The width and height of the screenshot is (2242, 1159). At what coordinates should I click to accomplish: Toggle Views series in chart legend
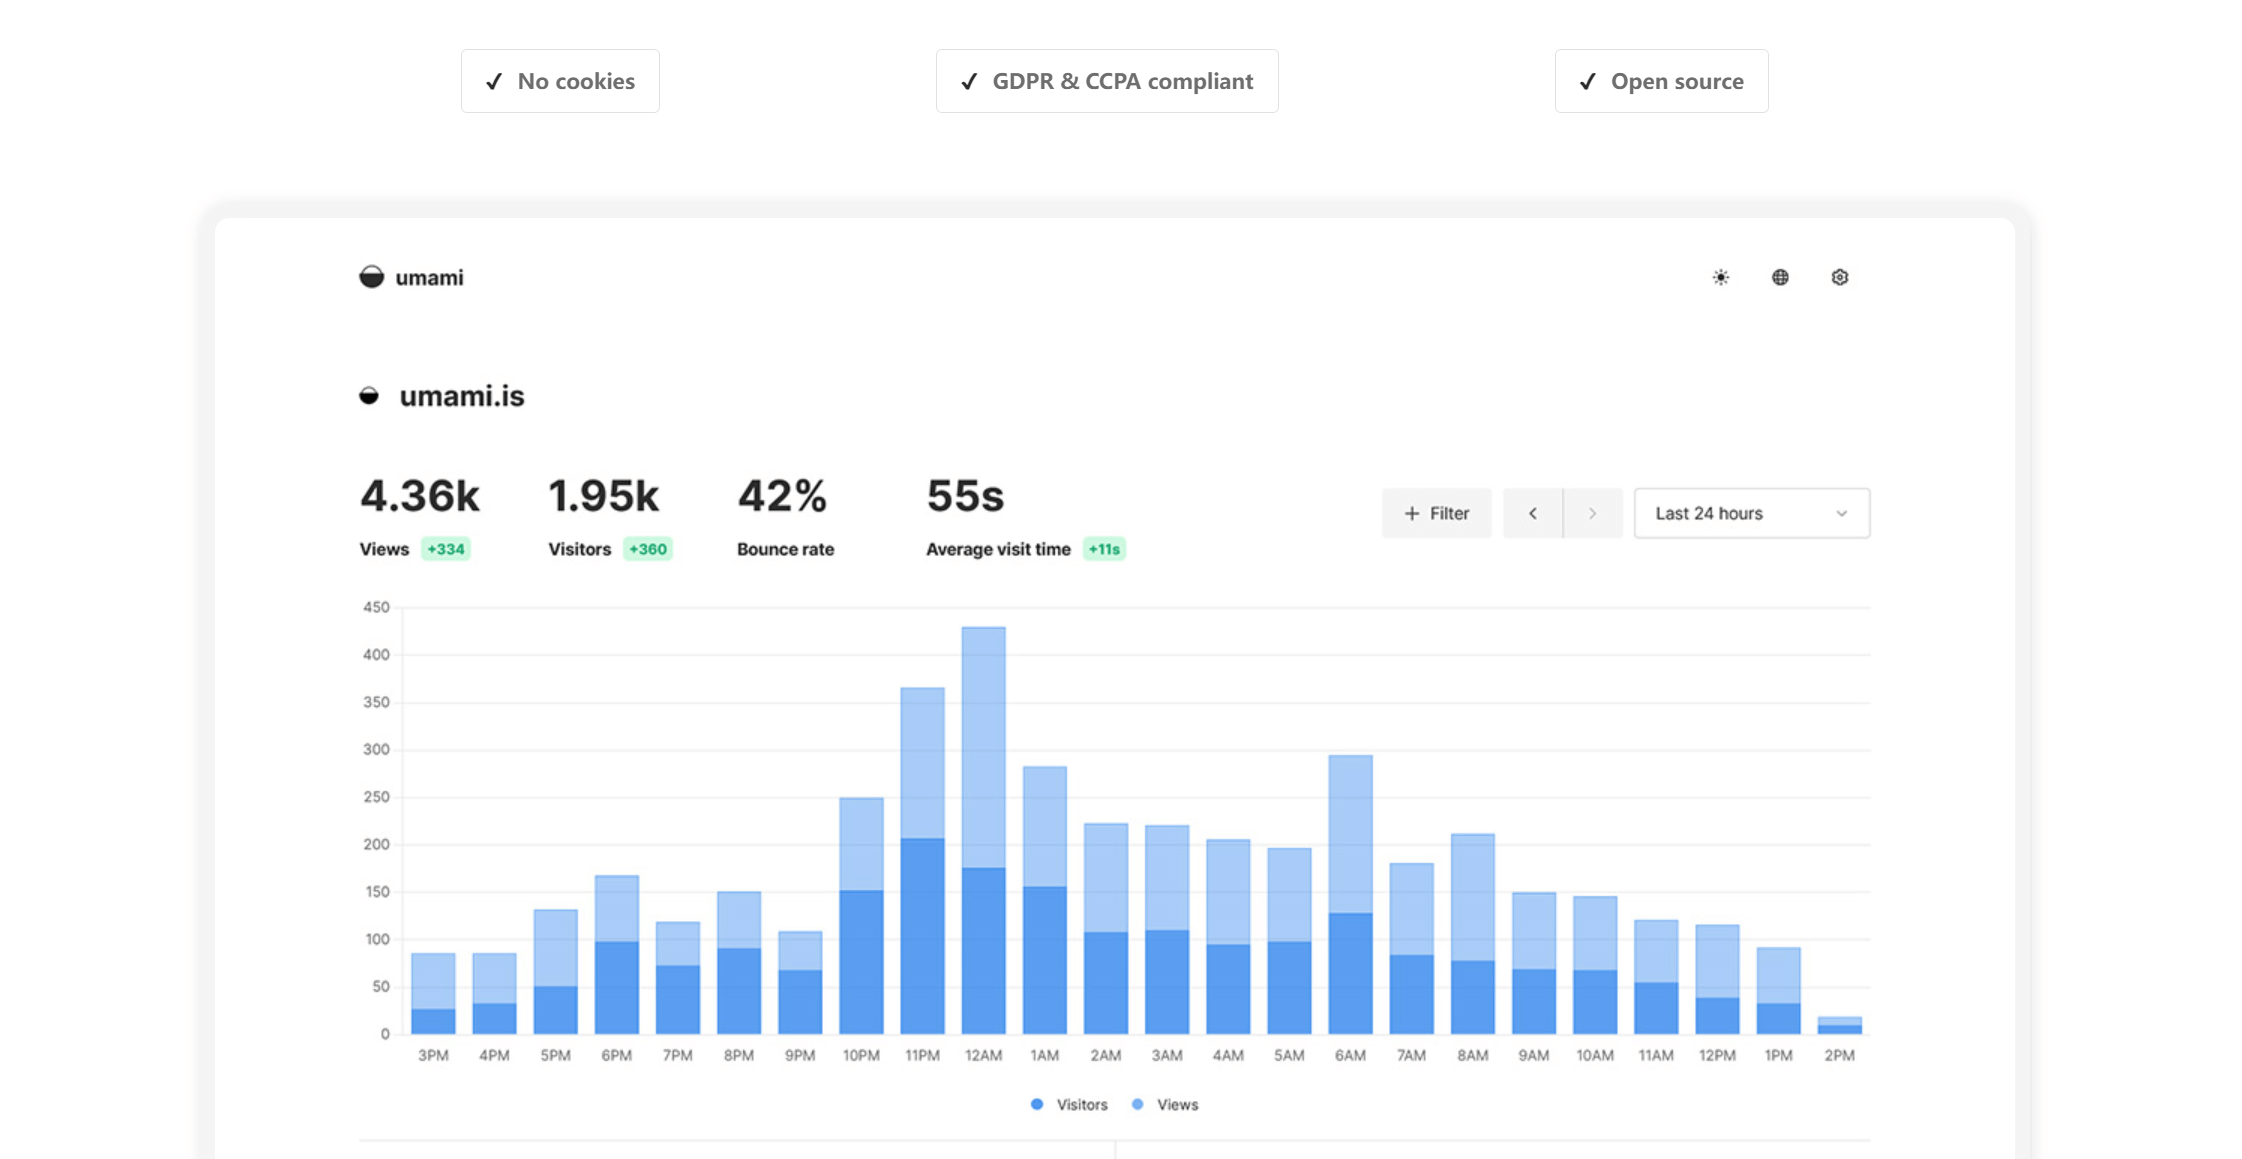coord(1165,1104)
